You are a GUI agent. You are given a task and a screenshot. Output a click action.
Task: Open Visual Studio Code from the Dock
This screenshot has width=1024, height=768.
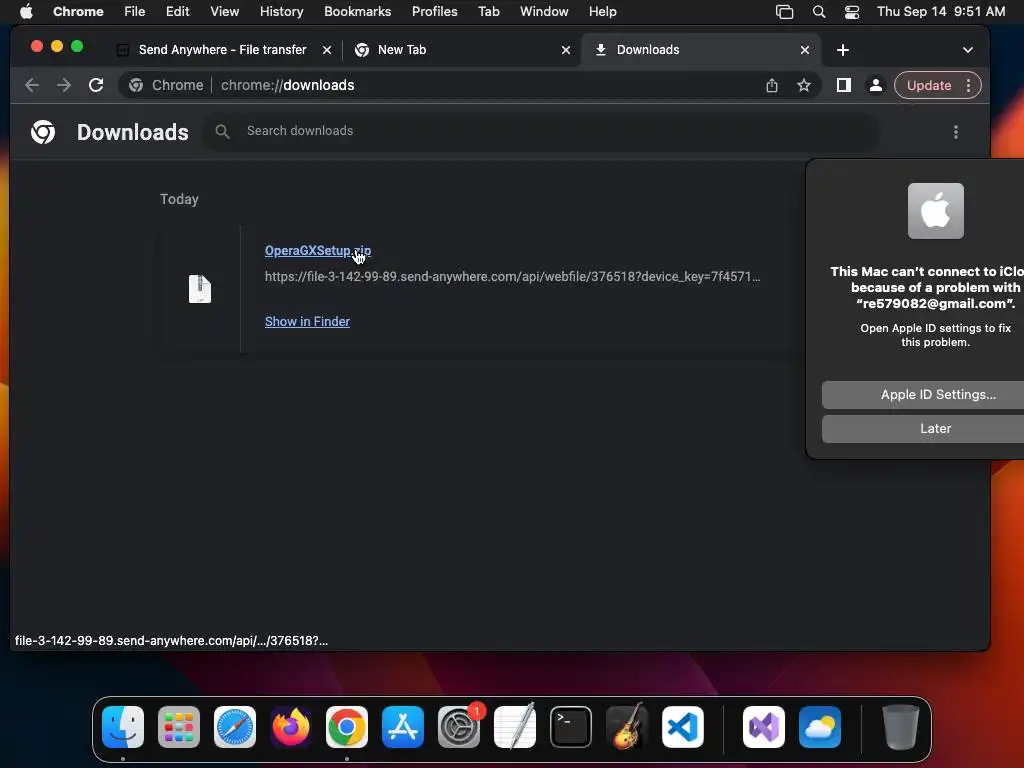coord(683,727)
